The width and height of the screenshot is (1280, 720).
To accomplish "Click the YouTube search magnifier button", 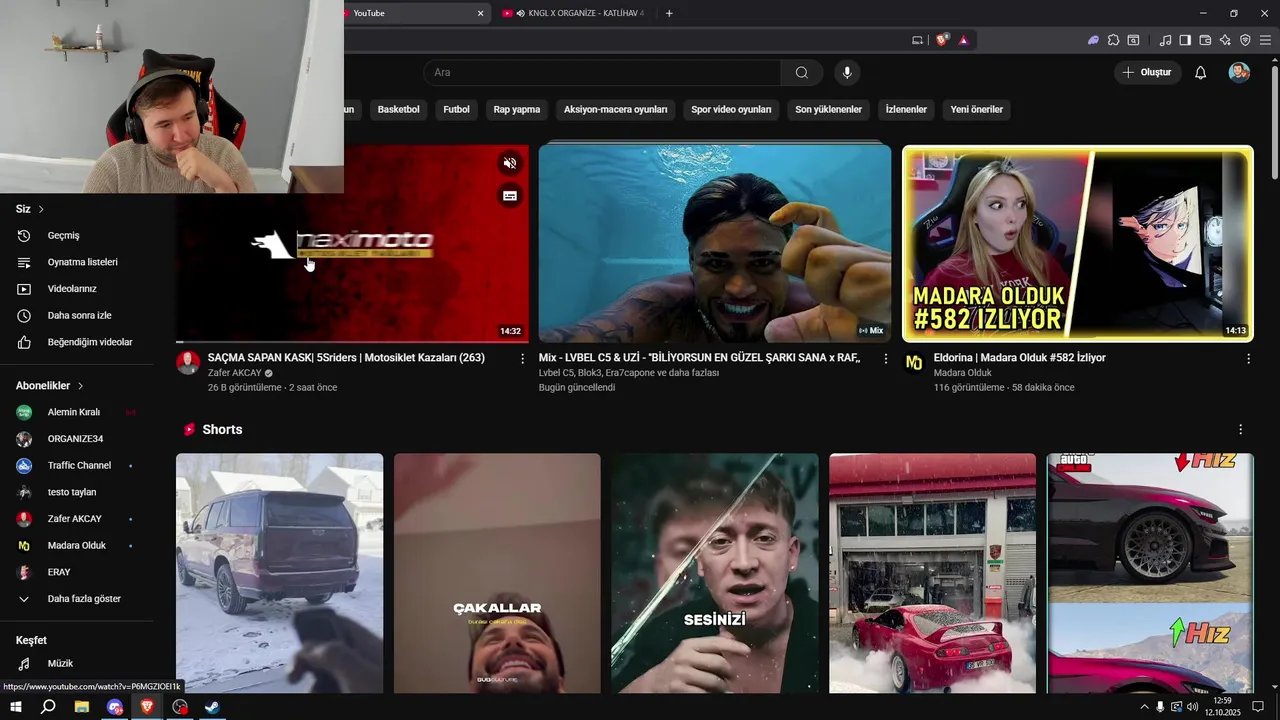I will 802,72.
